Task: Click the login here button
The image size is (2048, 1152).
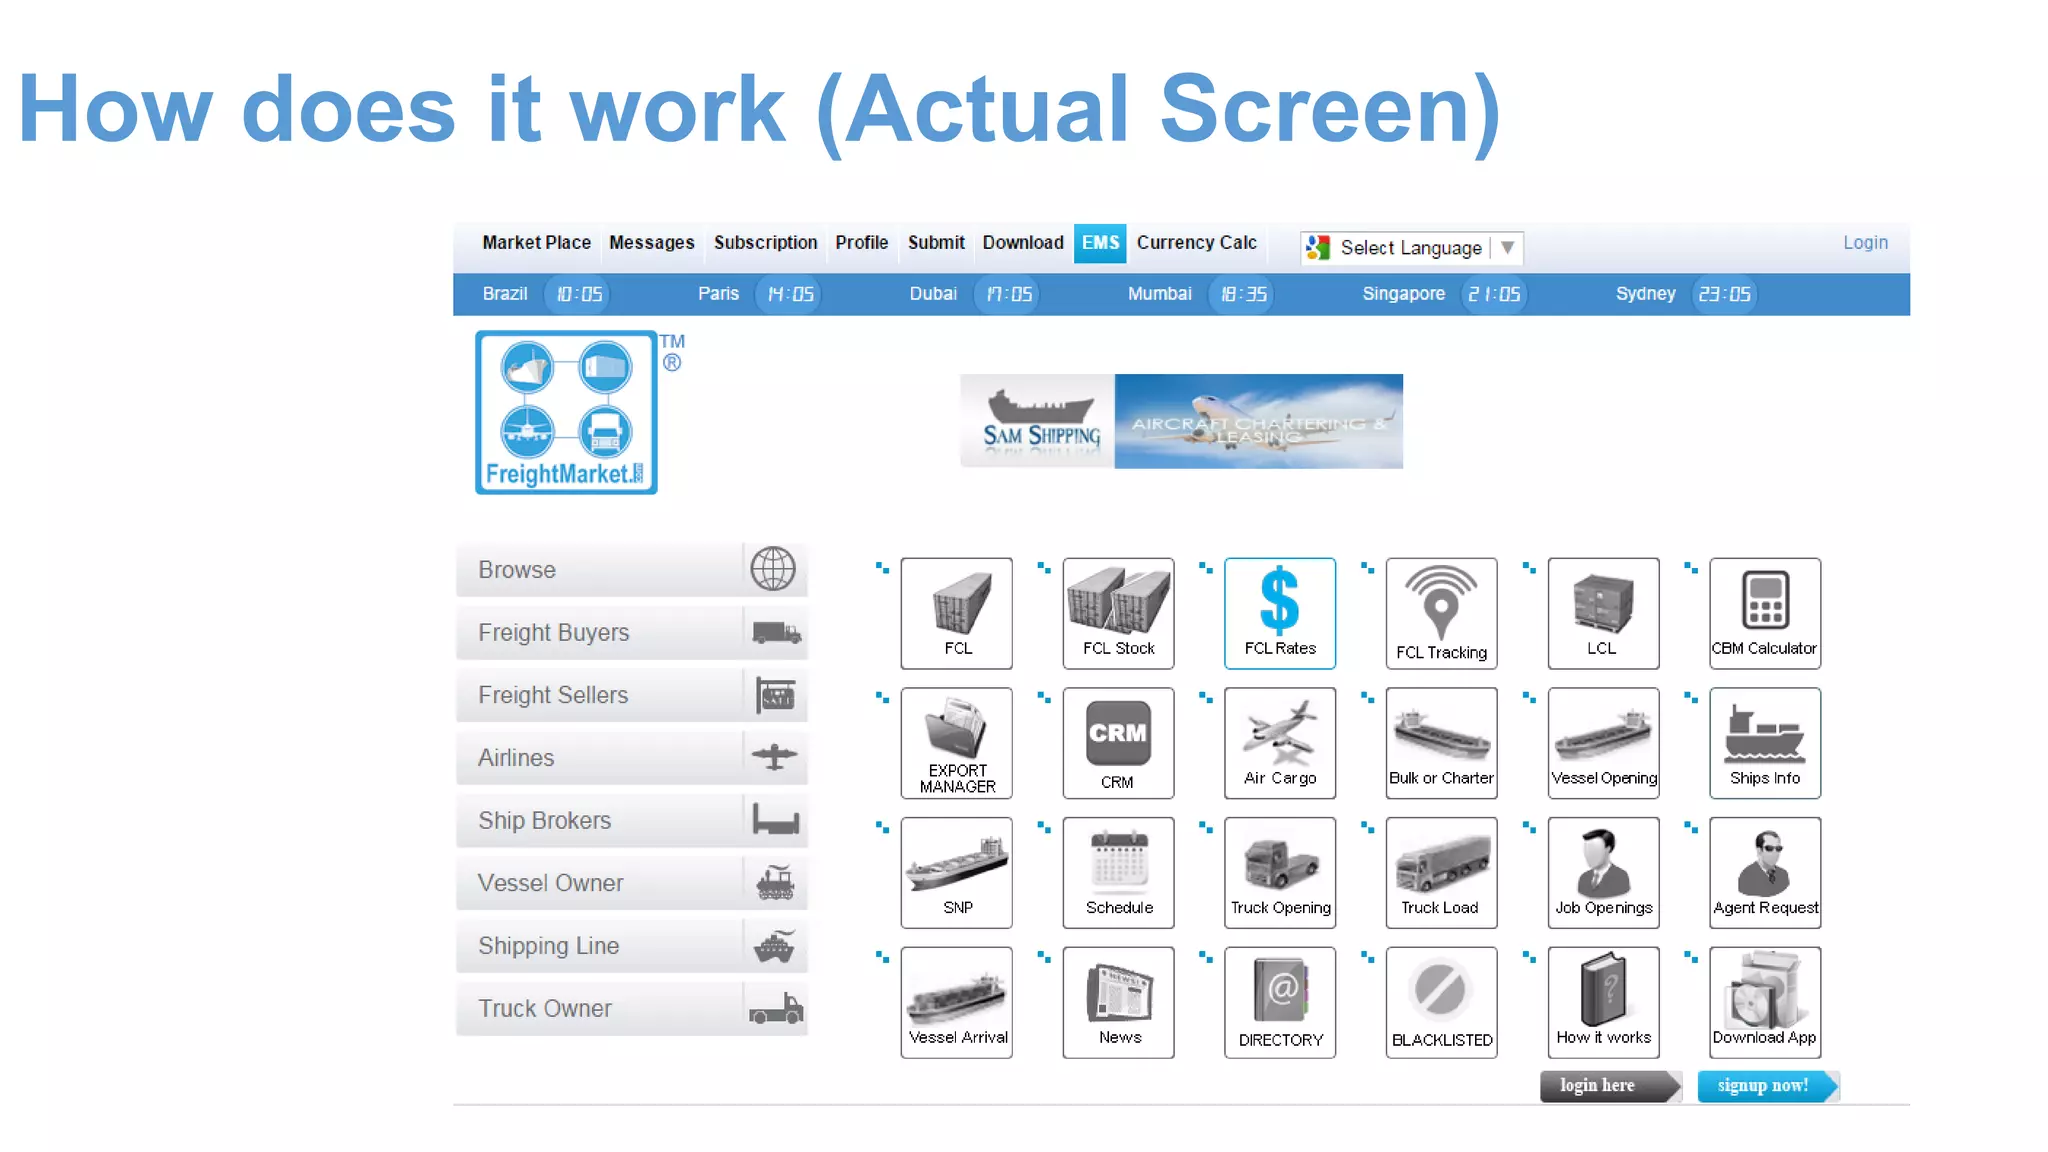Action: coord(1610,1086)
